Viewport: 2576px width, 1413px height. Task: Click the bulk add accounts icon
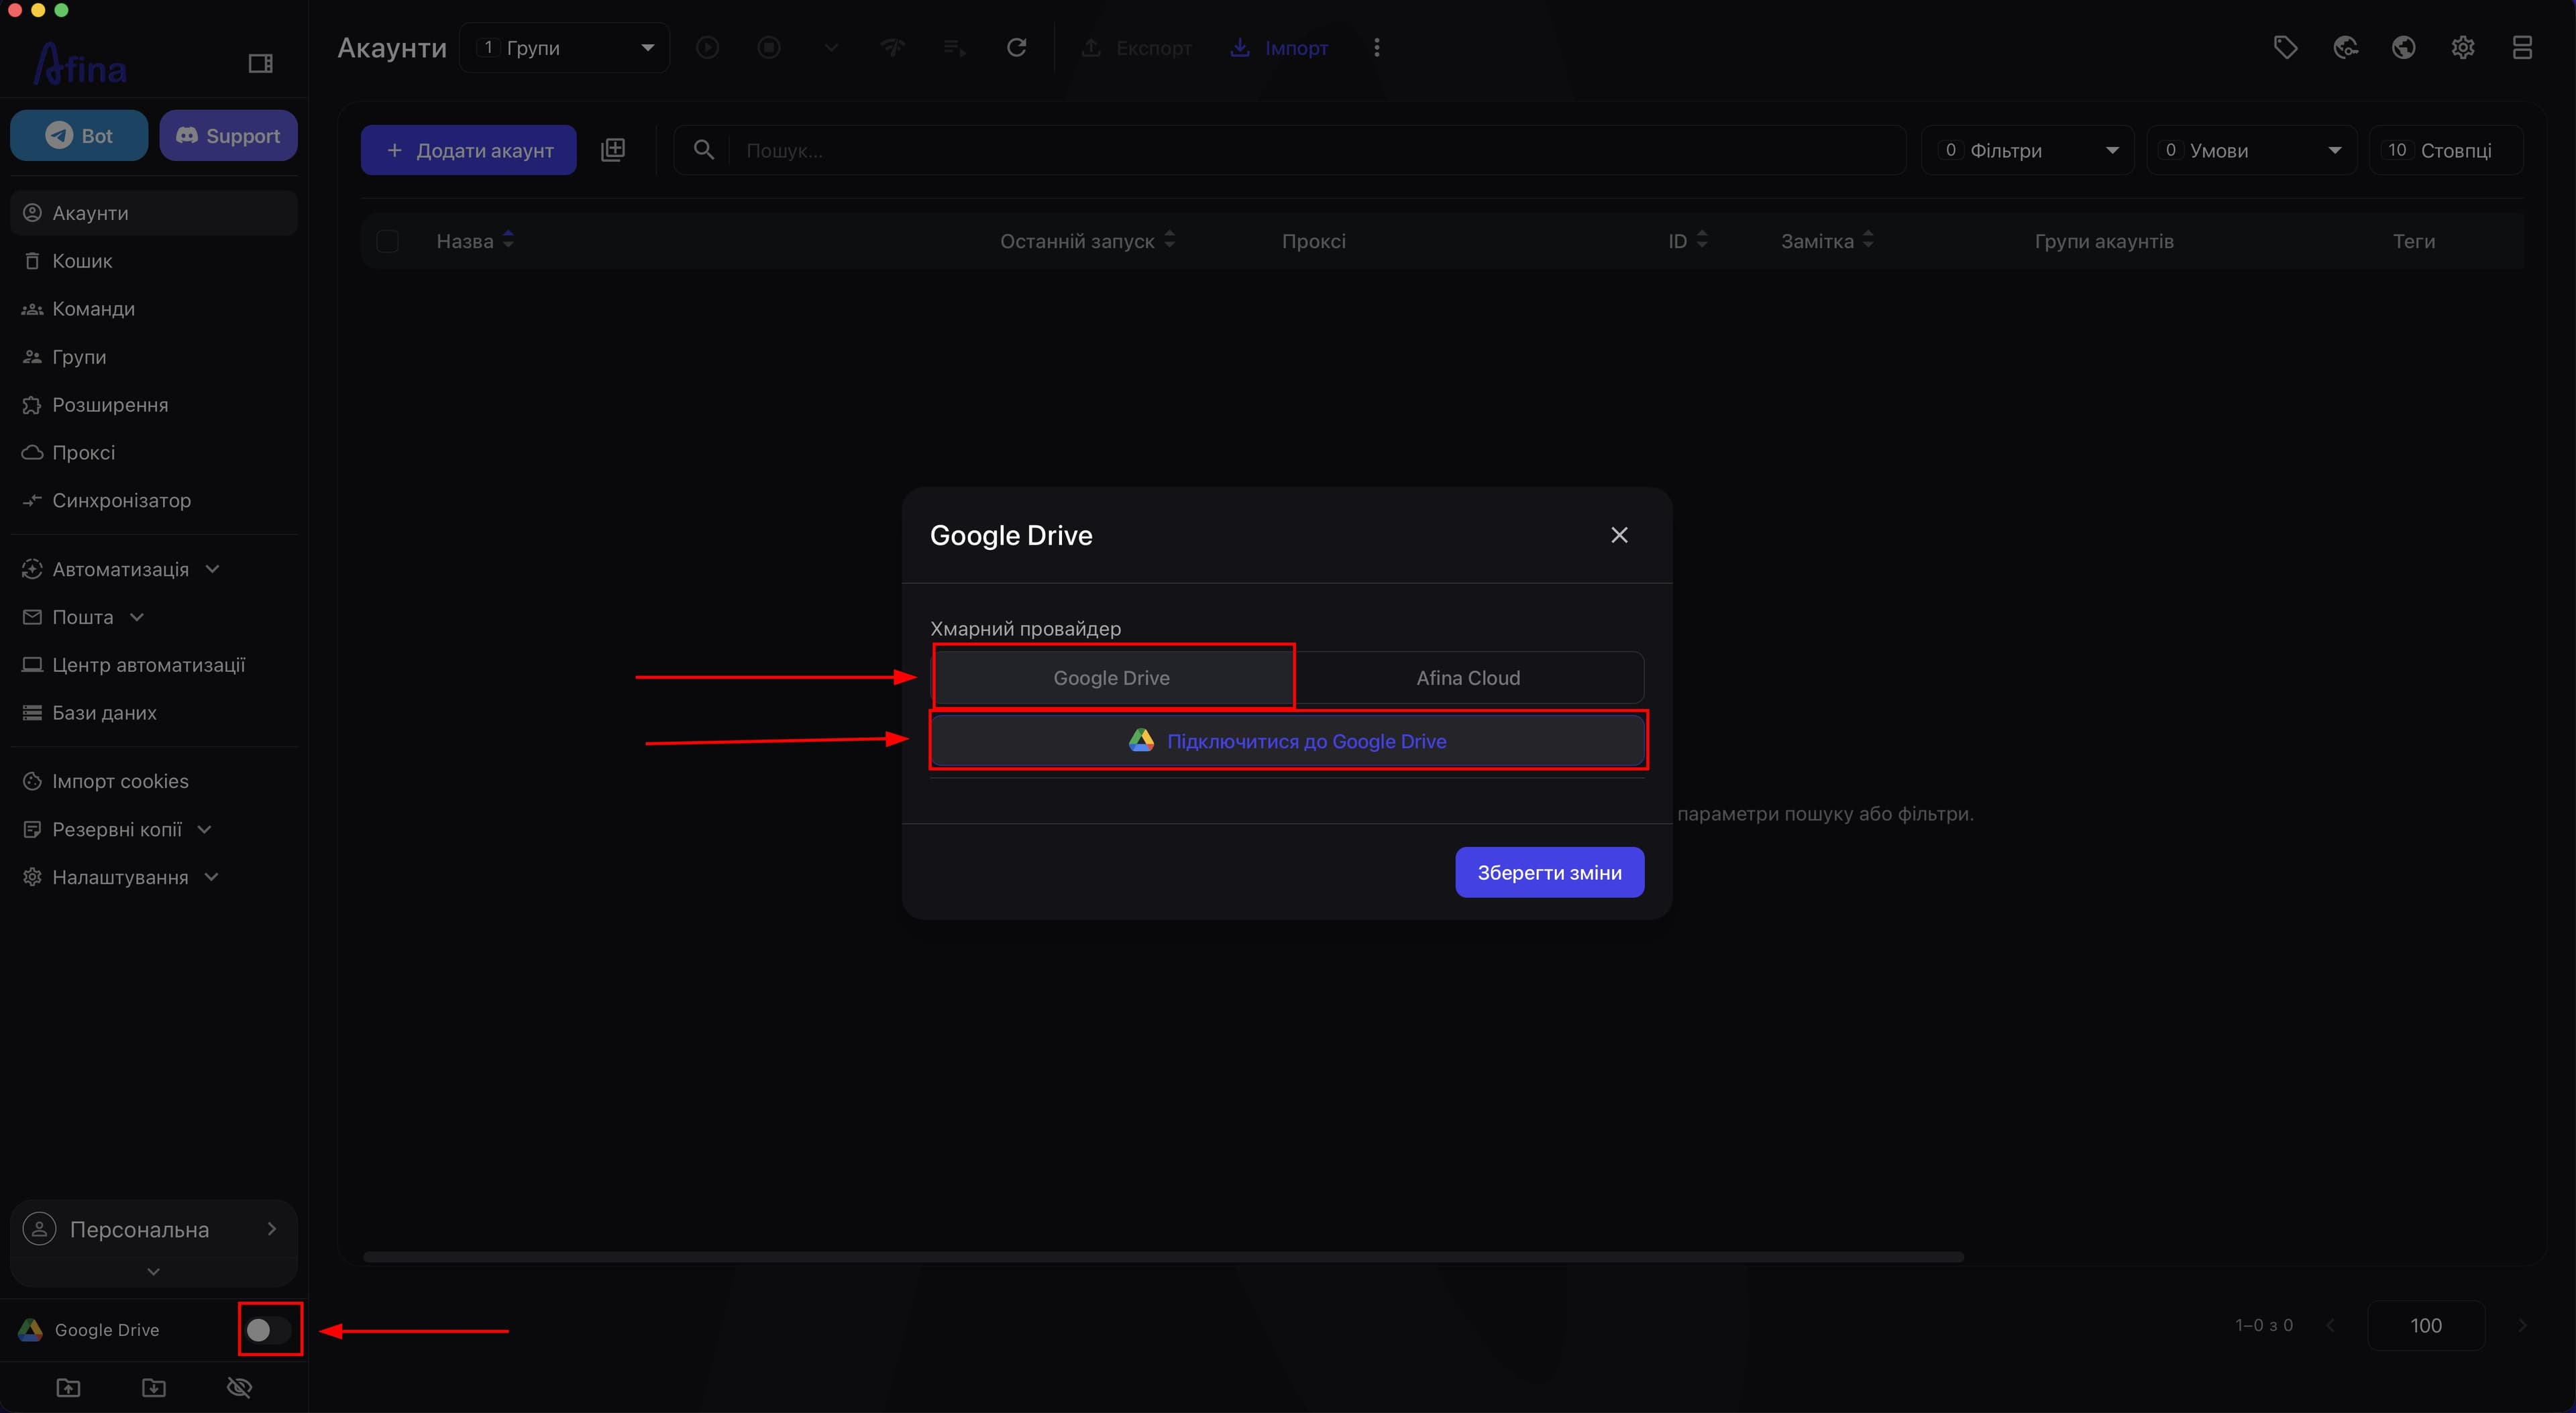click(x=613, y=150)
